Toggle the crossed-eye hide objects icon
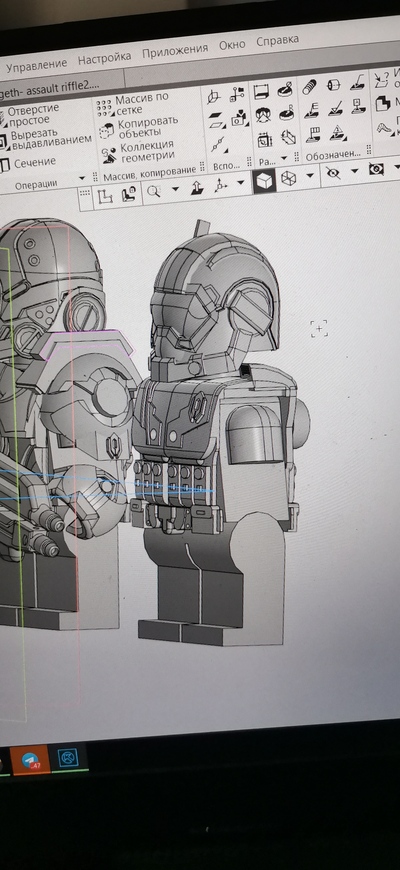The width and height of the screenshot is (400, 870). coord(333,173)
